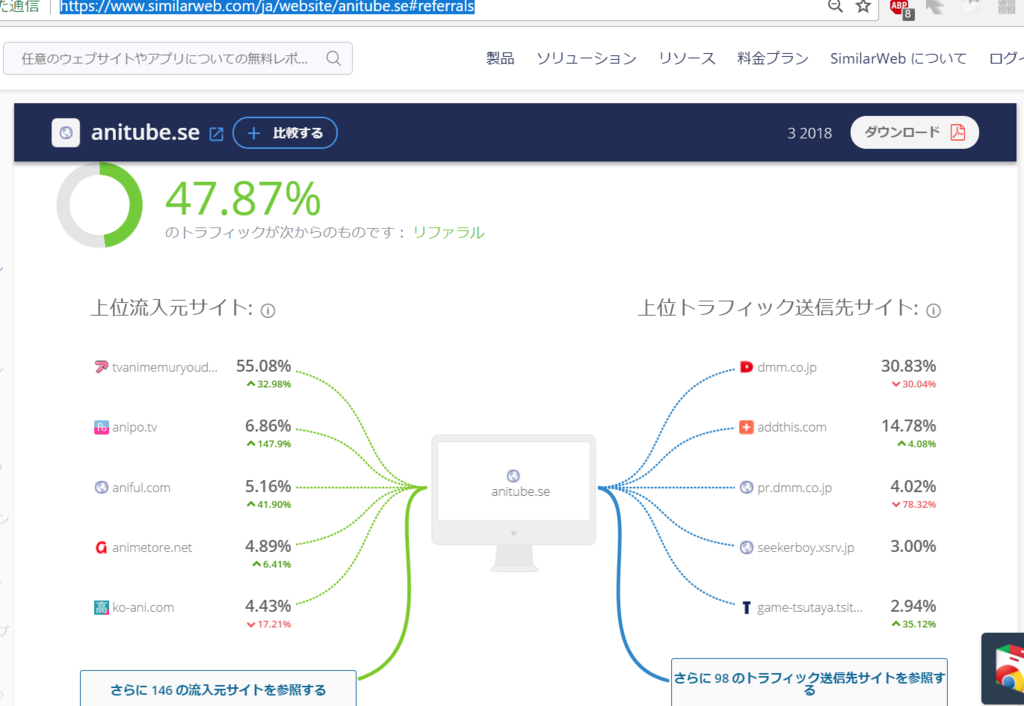Click the 3 2018 date label
The height and width of the screenshot is (706, 1024).
(x=809, y=133)
